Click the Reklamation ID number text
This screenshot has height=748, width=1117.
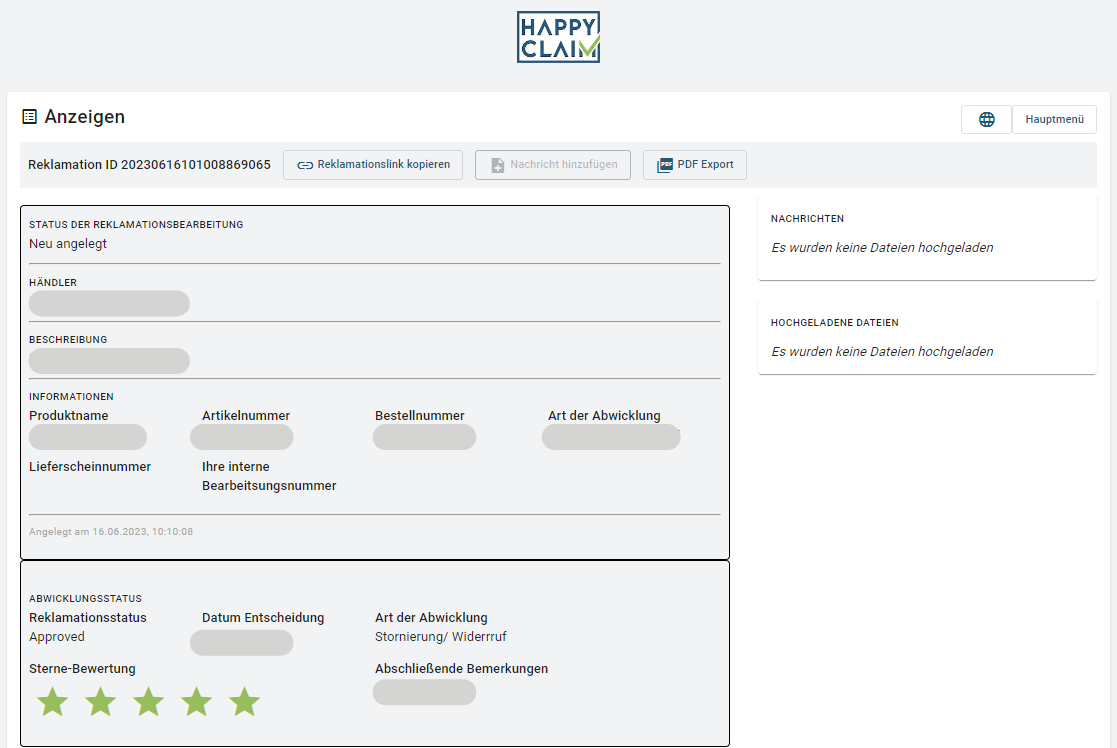(x=195, y=165)
